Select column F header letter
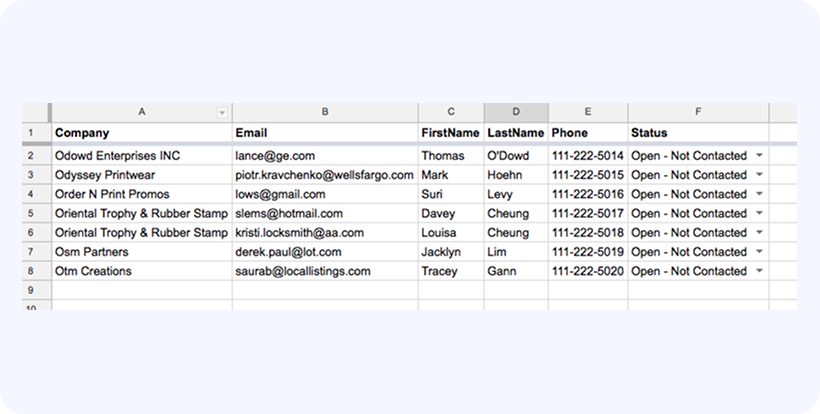This screenshot has height=414, width=820. [698, 113]
